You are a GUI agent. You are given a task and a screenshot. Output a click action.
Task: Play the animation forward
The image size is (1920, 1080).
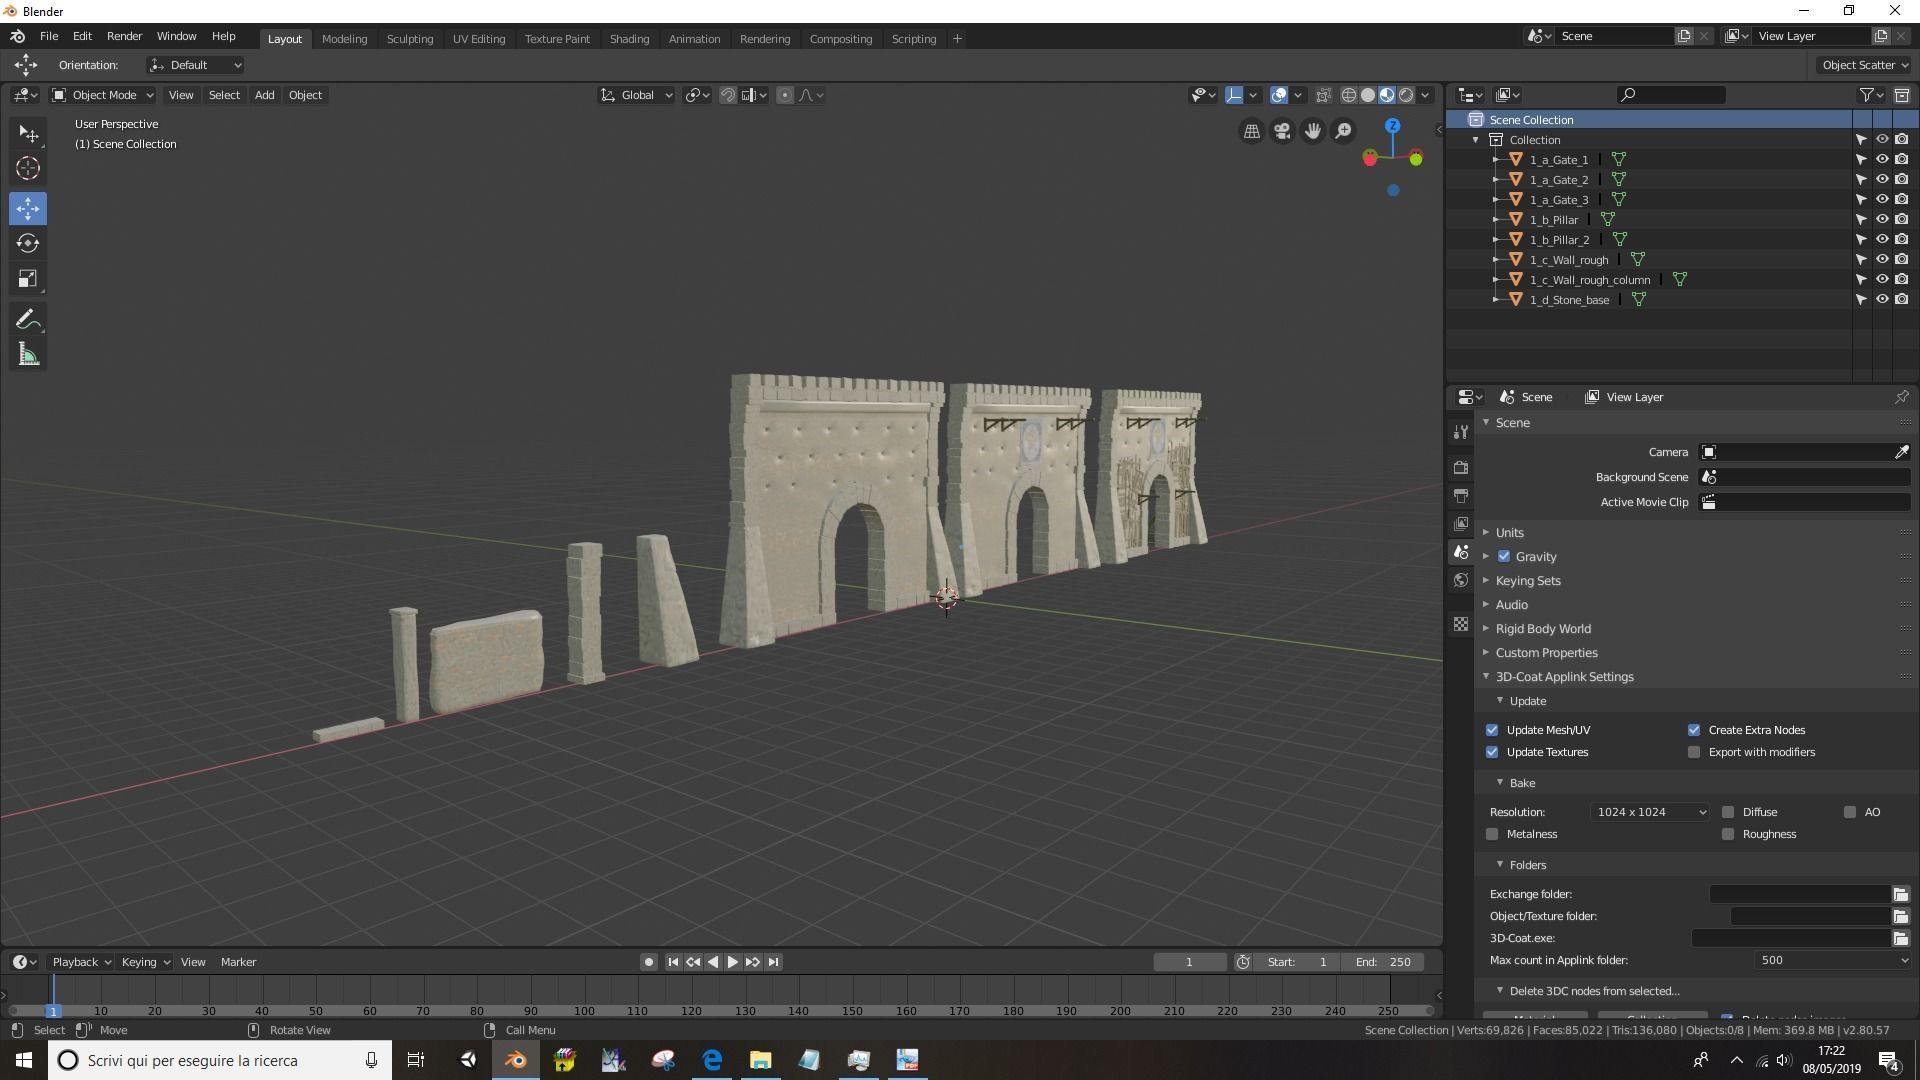(733, 962)
